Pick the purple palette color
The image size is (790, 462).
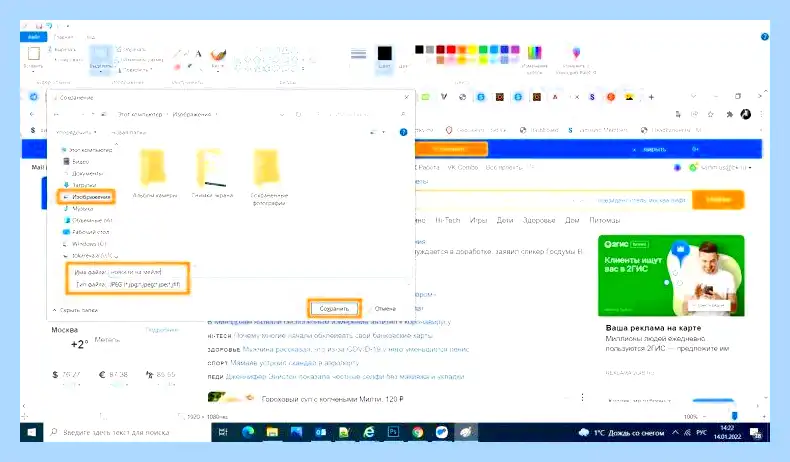point(515,49)
